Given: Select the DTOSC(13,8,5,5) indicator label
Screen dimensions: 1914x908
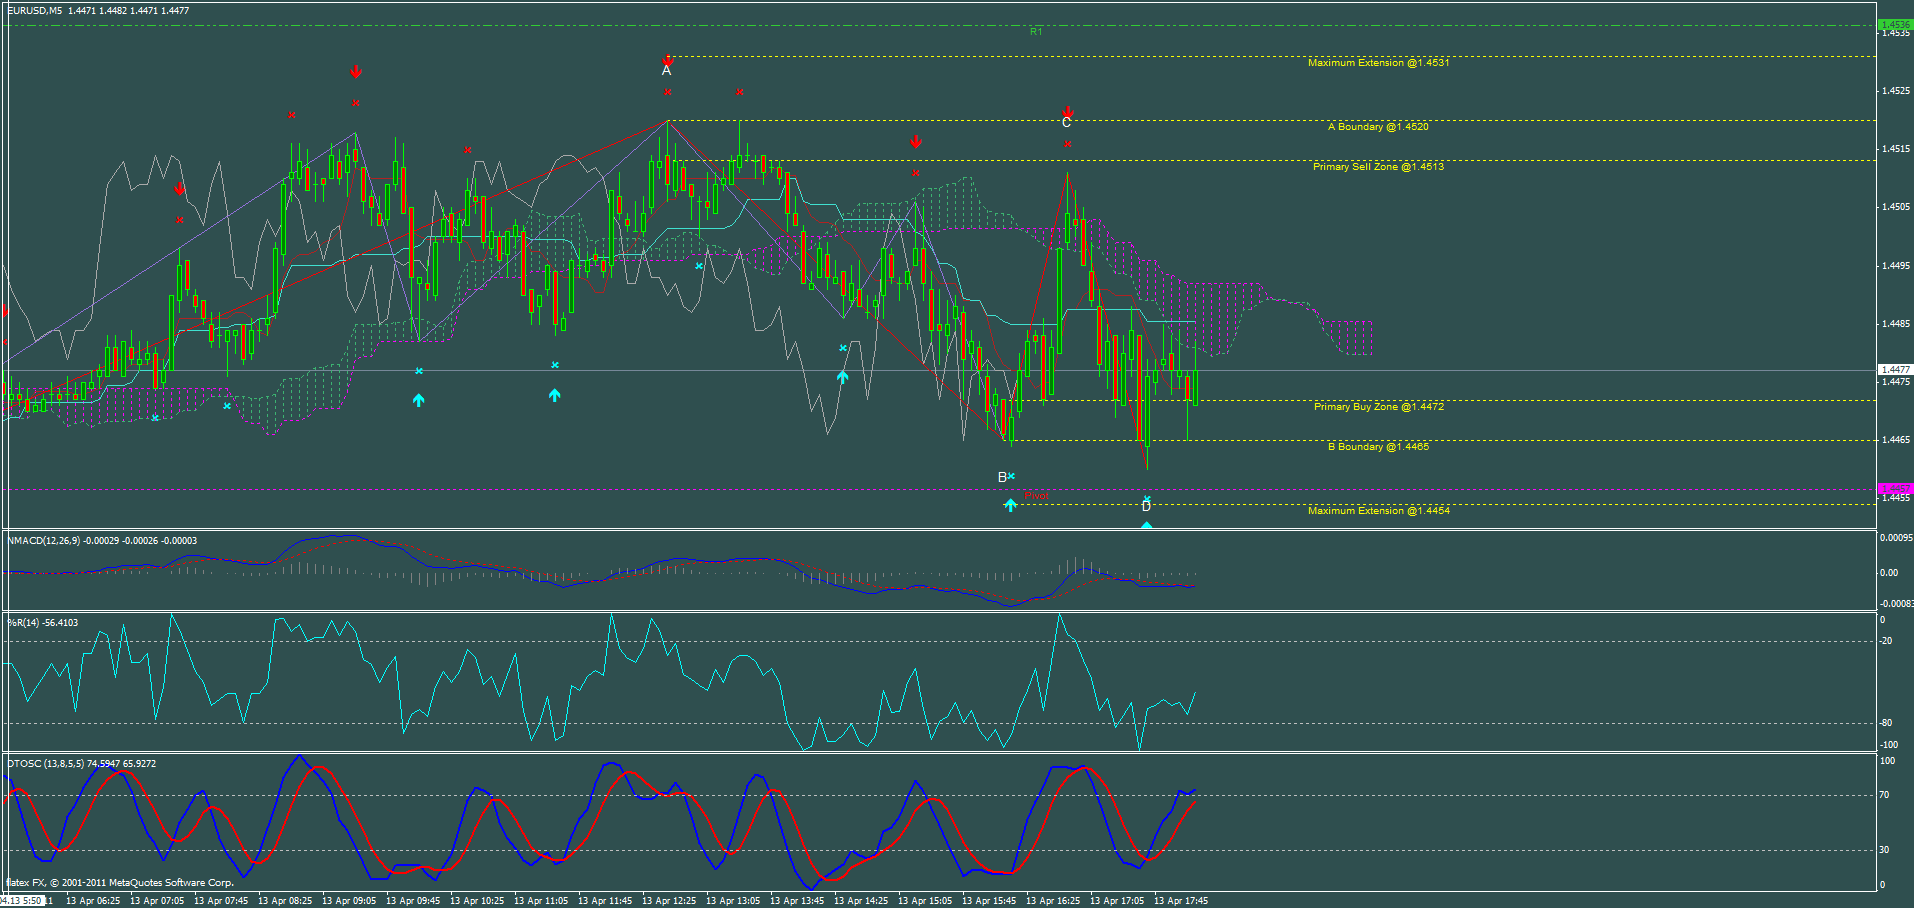Looking at the screenshot, I should point(45,762).
